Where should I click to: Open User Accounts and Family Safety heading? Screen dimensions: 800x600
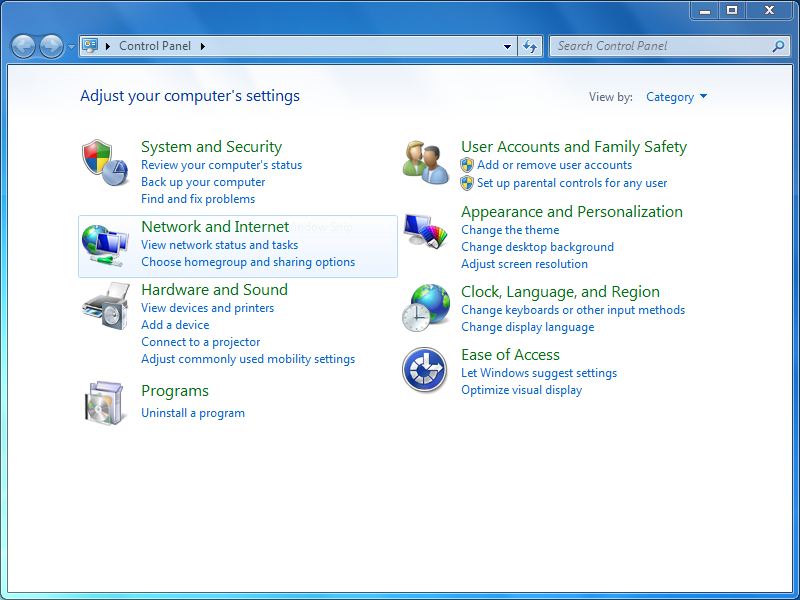(x=574, y=147)
